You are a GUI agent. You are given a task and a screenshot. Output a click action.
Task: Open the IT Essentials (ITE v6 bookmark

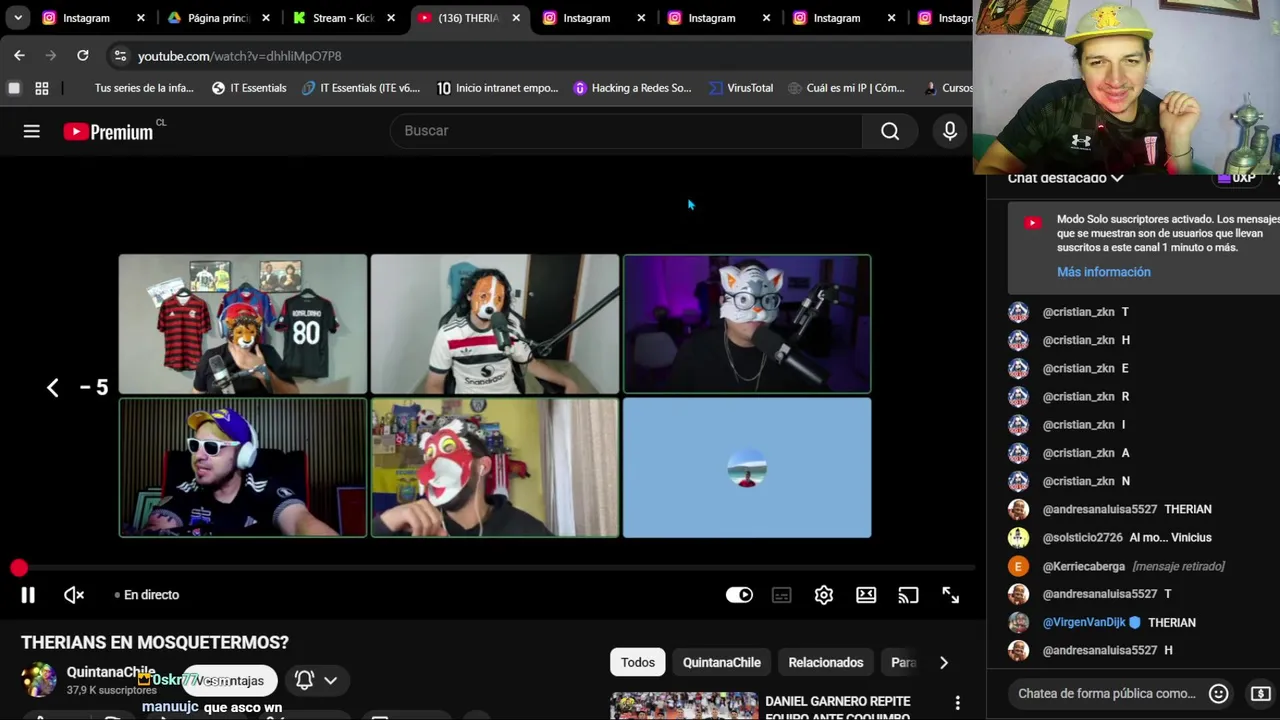click(361, 88)
